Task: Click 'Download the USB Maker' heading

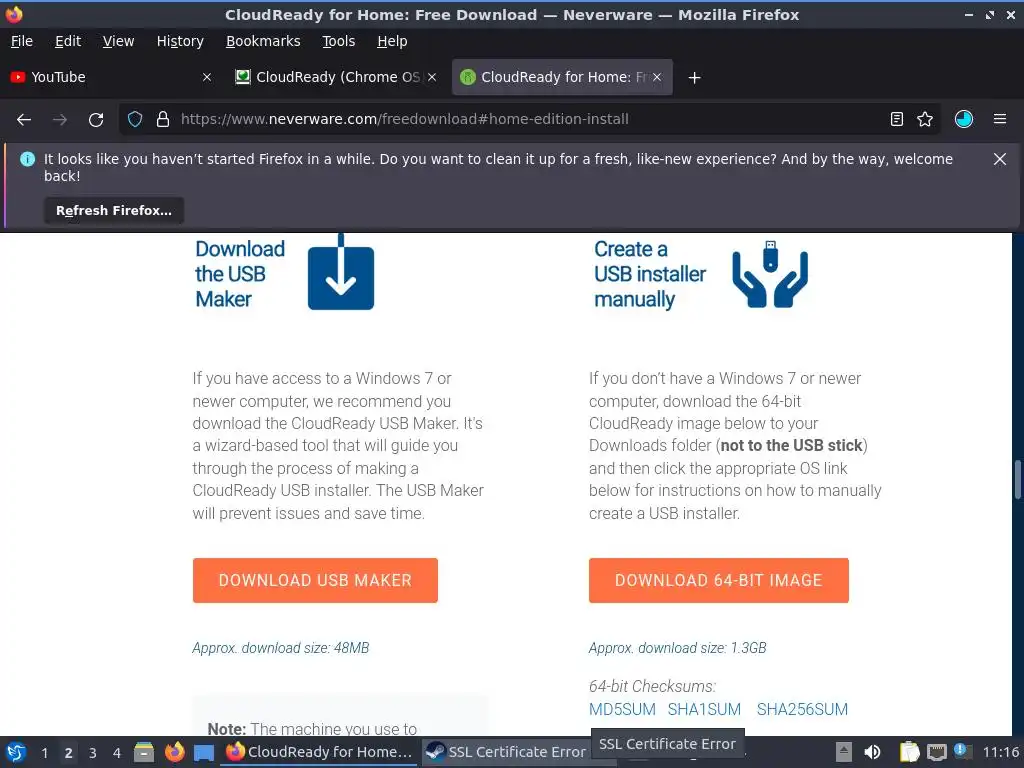Action: pos(240,274)
